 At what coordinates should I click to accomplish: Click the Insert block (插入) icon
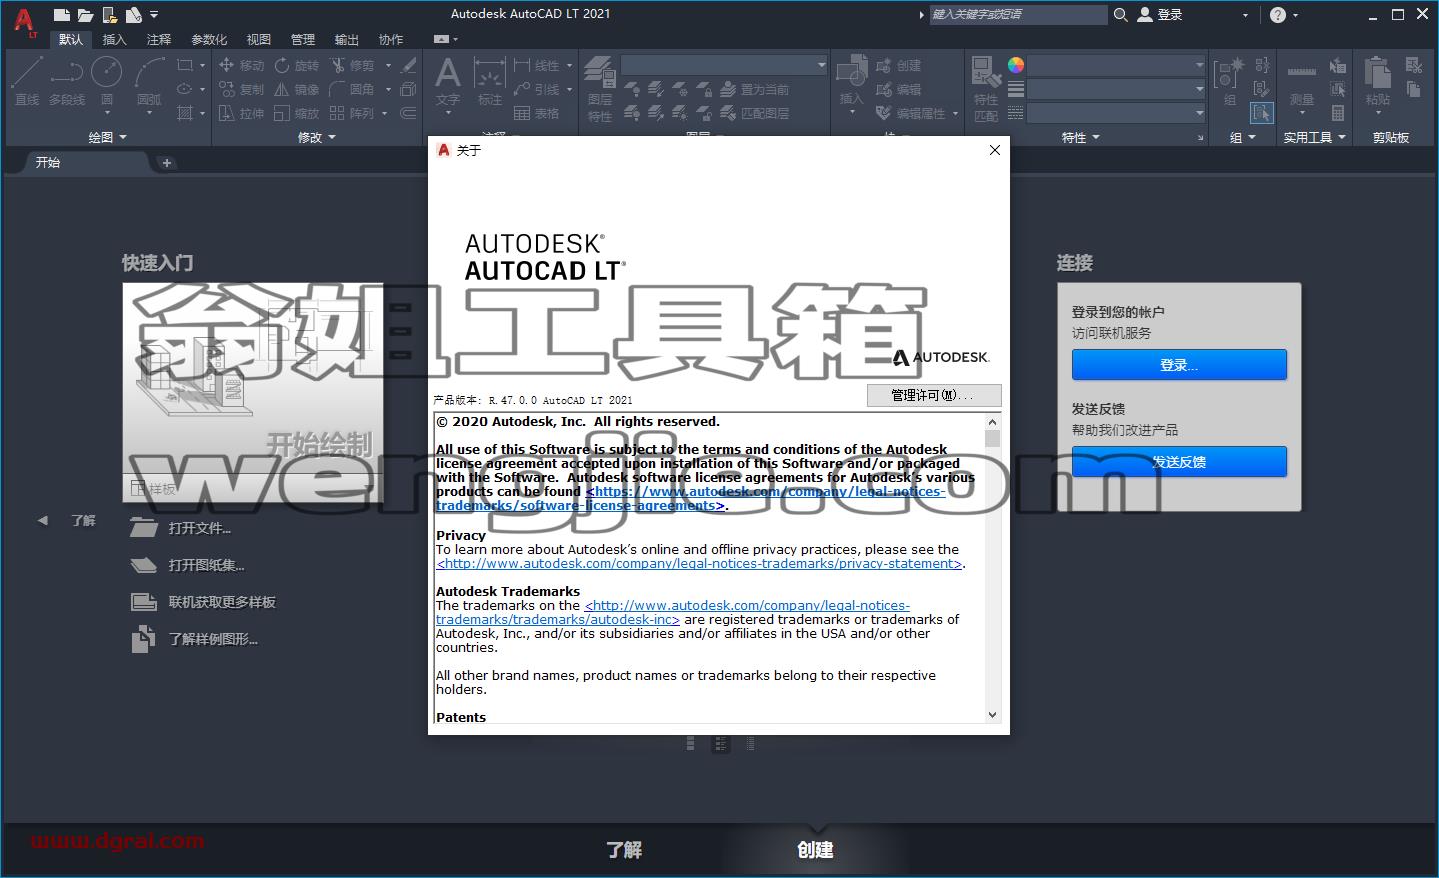(x=851, y=80)
